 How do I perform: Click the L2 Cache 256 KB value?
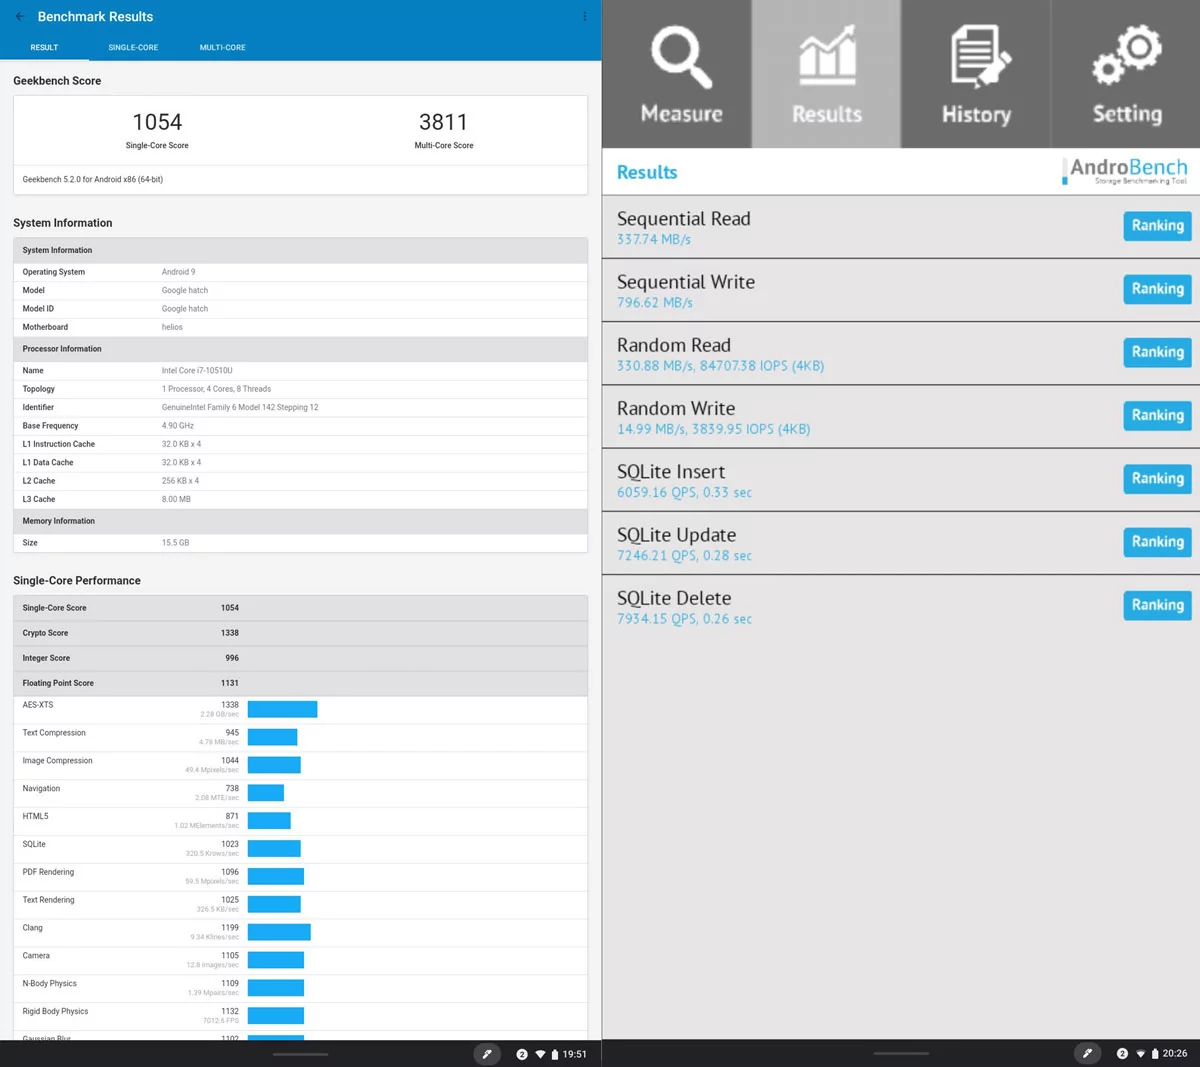[180, 481]
